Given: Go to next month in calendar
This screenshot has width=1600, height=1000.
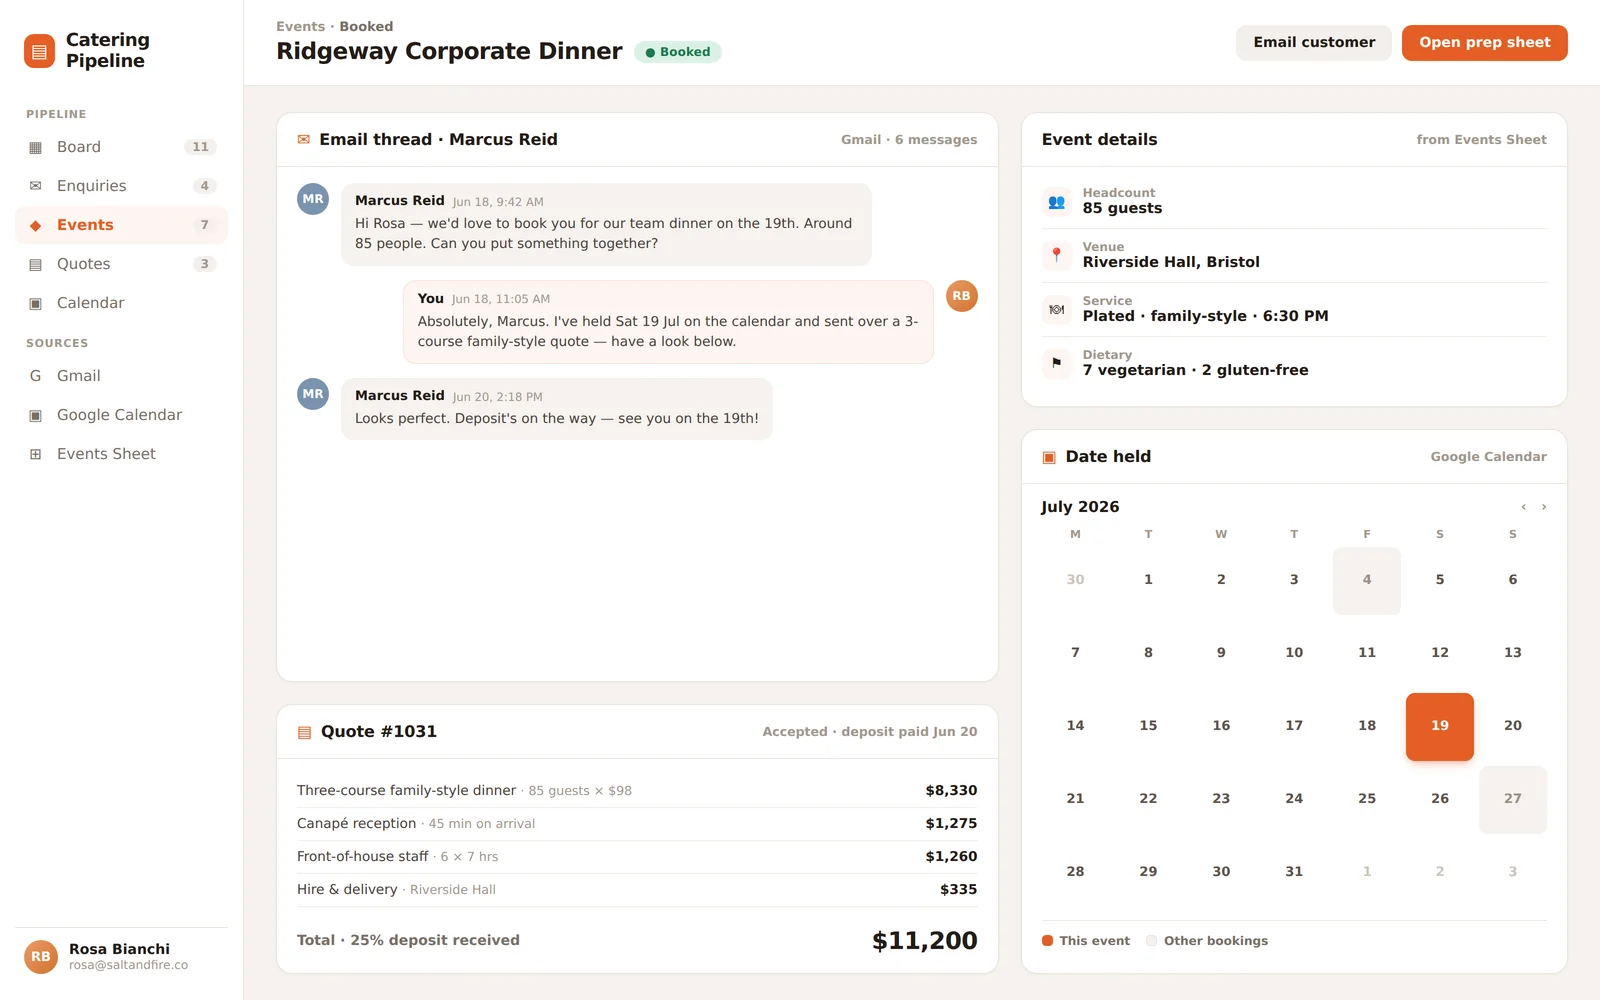Looking at the screenshot, I should tap(1544, 507).
